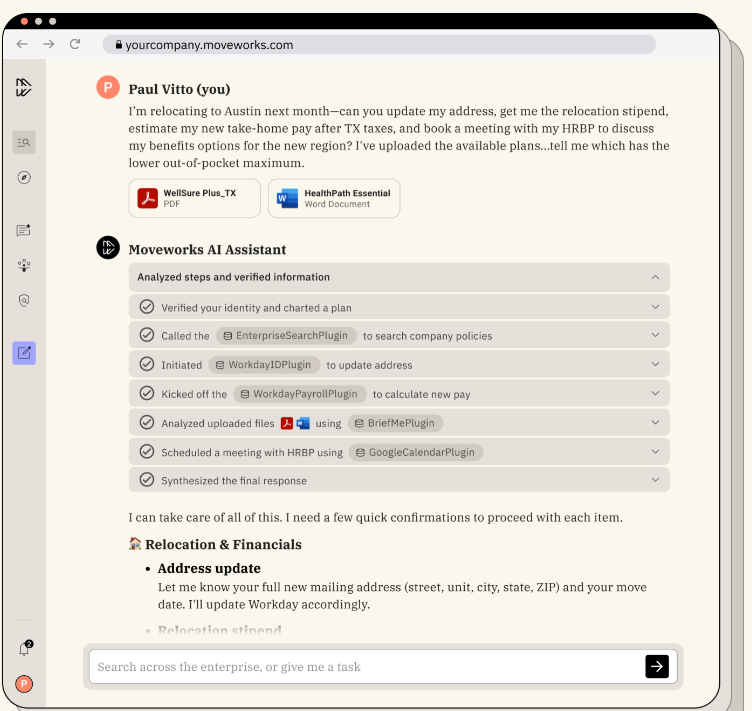
Task: Click the house emoji next to Relocation & Financials
Action: 135,543
